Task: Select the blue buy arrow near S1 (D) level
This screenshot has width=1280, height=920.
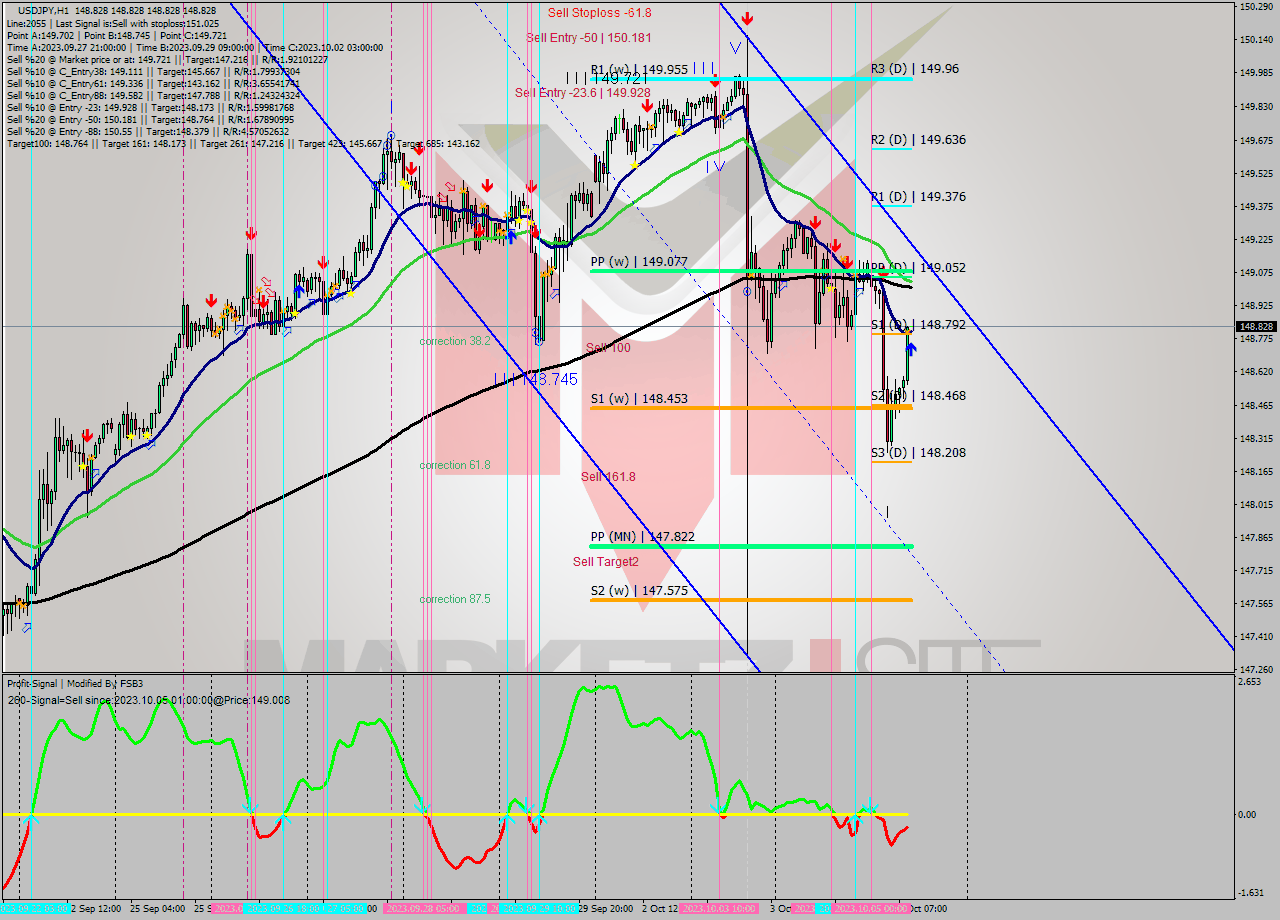Action: [911, 346]
